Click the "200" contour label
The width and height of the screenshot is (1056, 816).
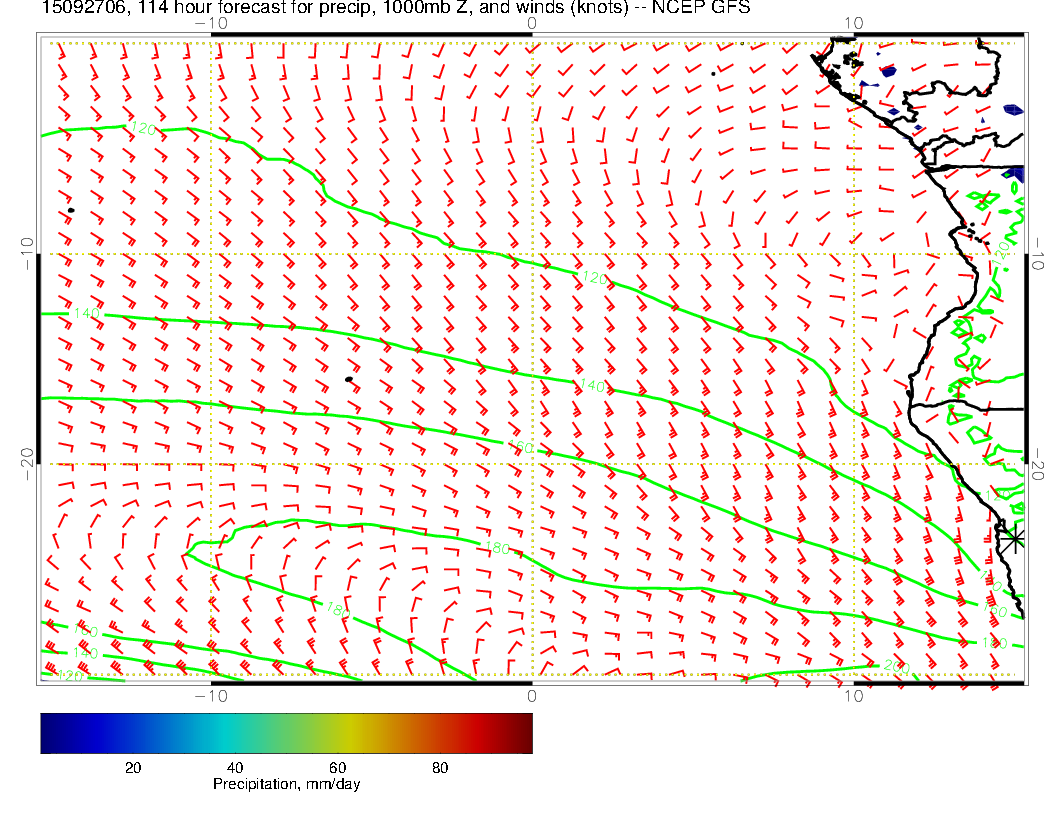(892, 665)
